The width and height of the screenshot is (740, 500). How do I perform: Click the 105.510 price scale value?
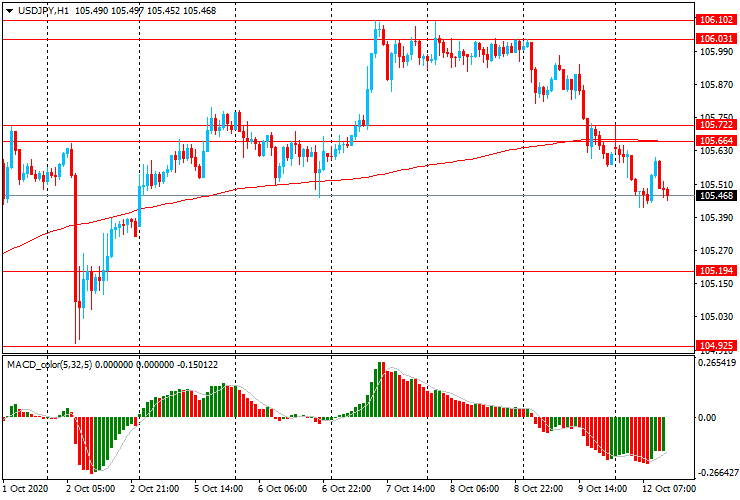point(716,185)
